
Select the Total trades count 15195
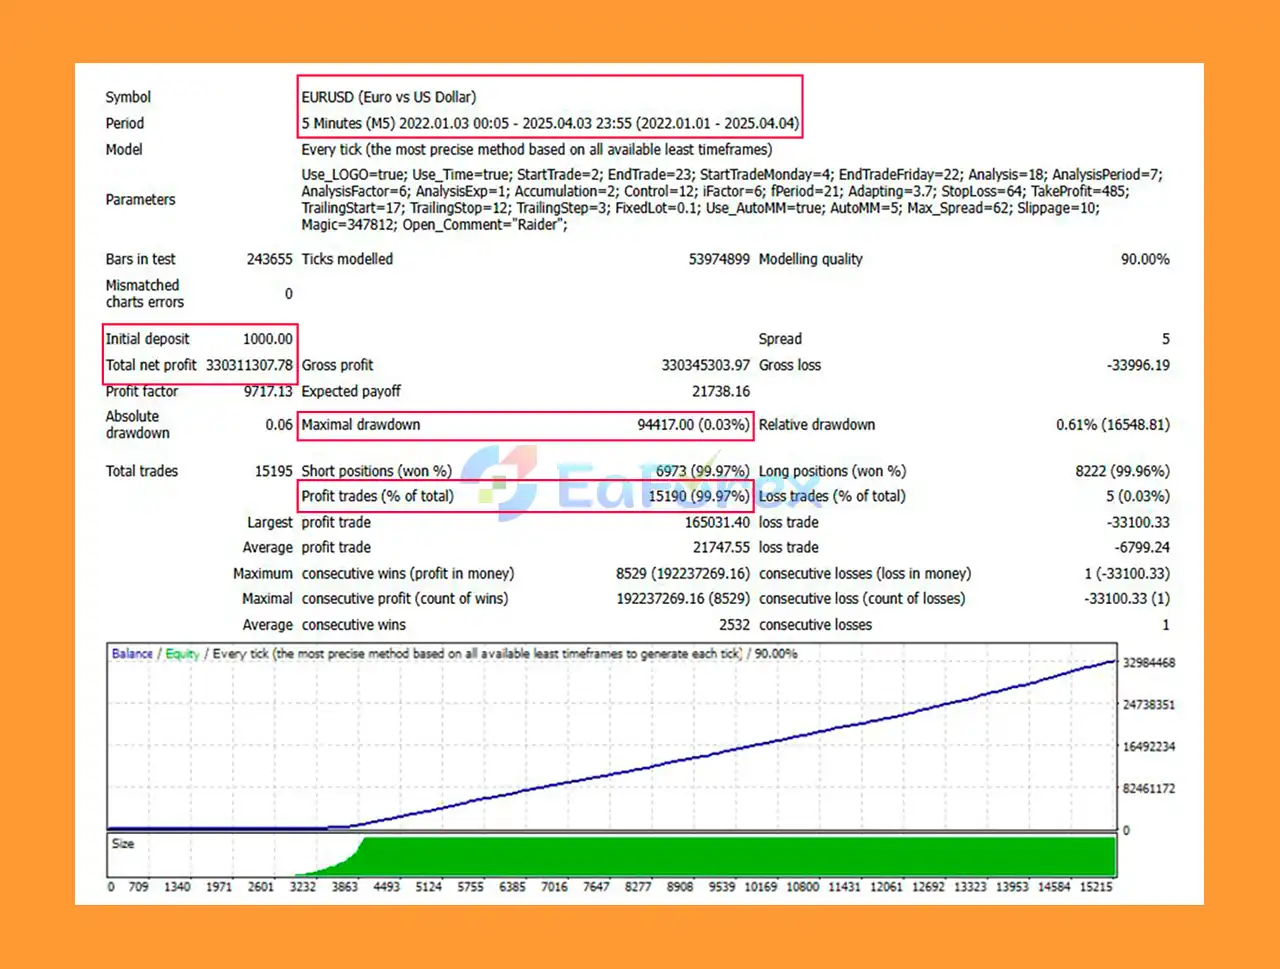(273, 471)
